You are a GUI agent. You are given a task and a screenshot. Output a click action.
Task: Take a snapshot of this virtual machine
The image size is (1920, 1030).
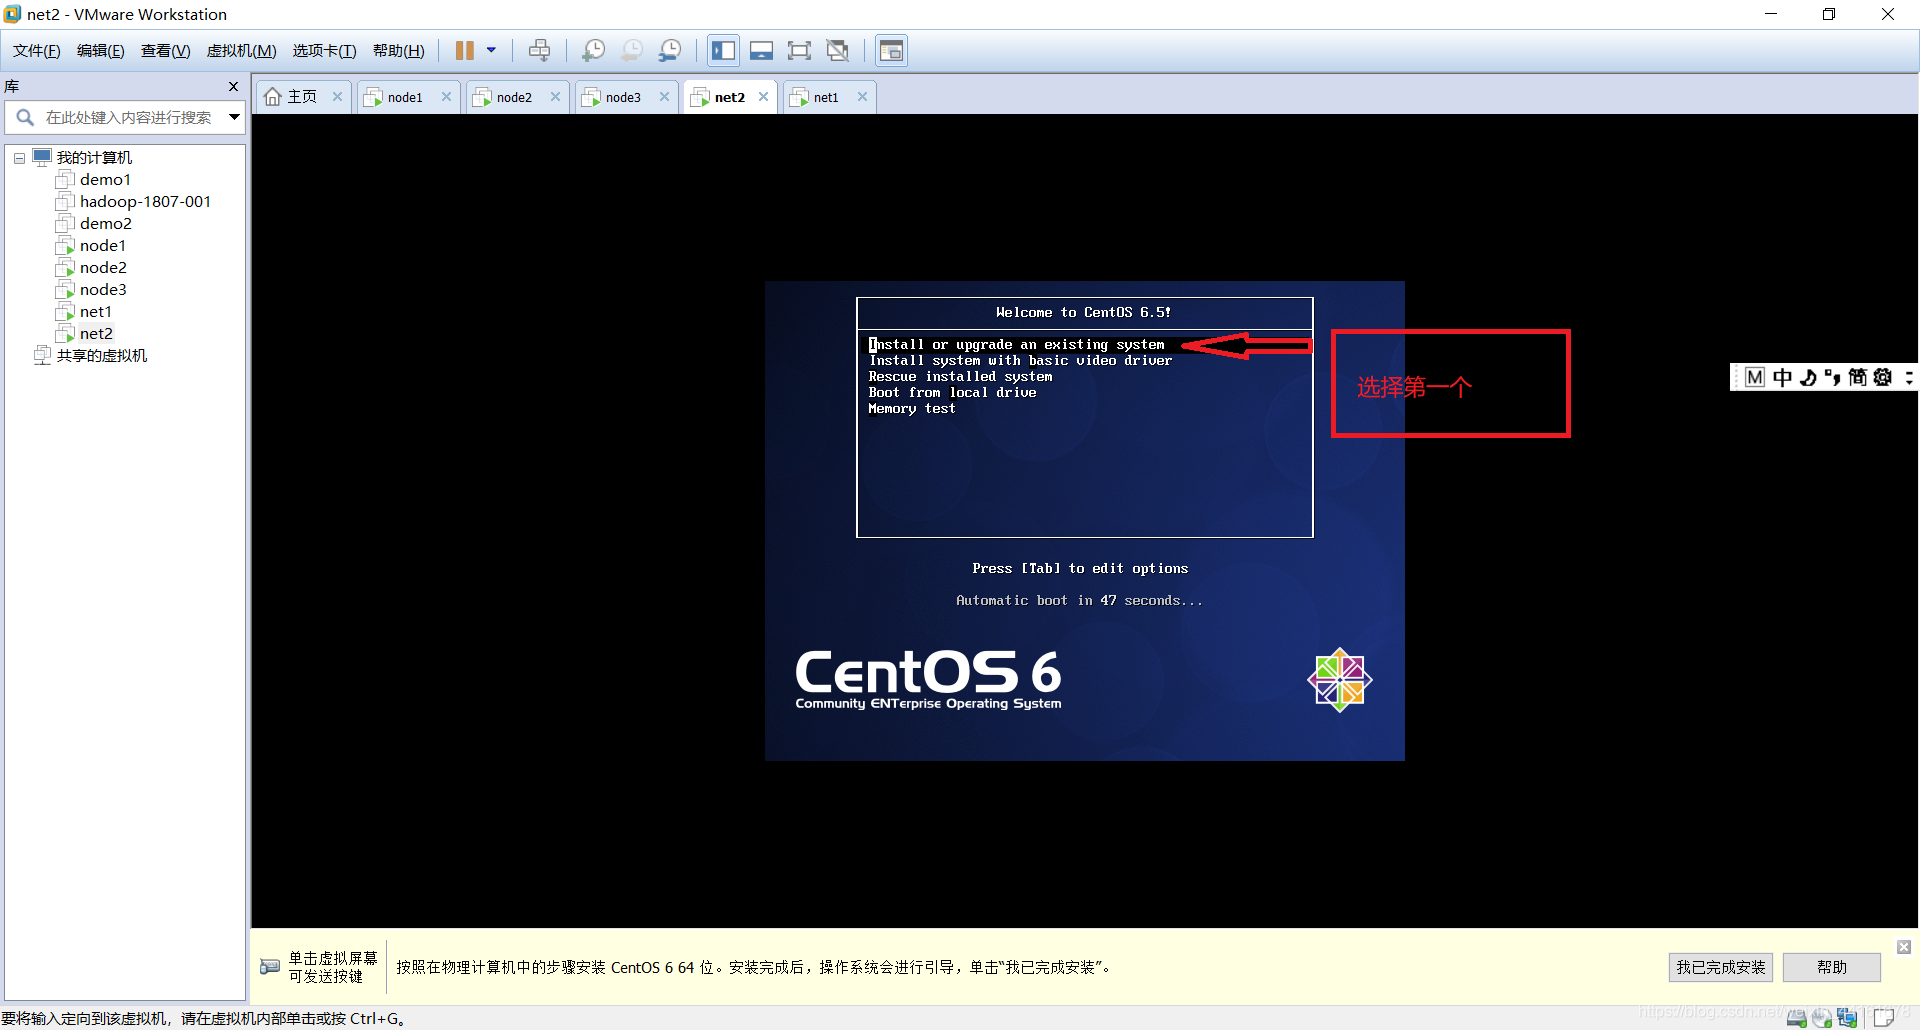point(594,50)
